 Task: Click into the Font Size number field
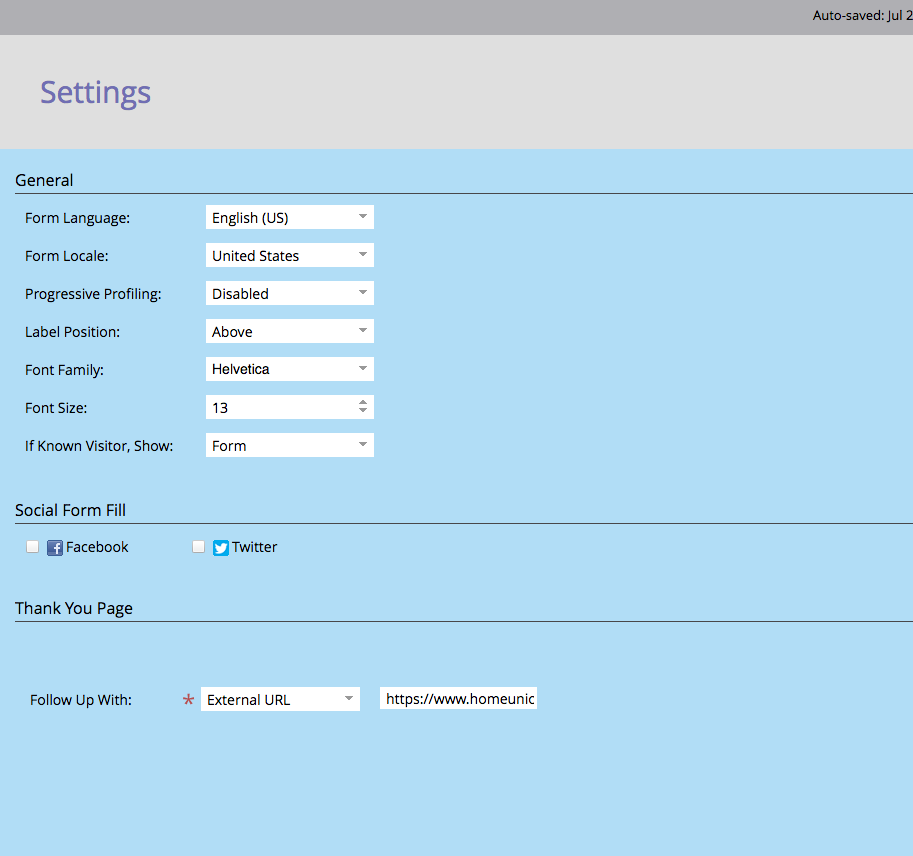pyautogui.click(x=278, y=408)
